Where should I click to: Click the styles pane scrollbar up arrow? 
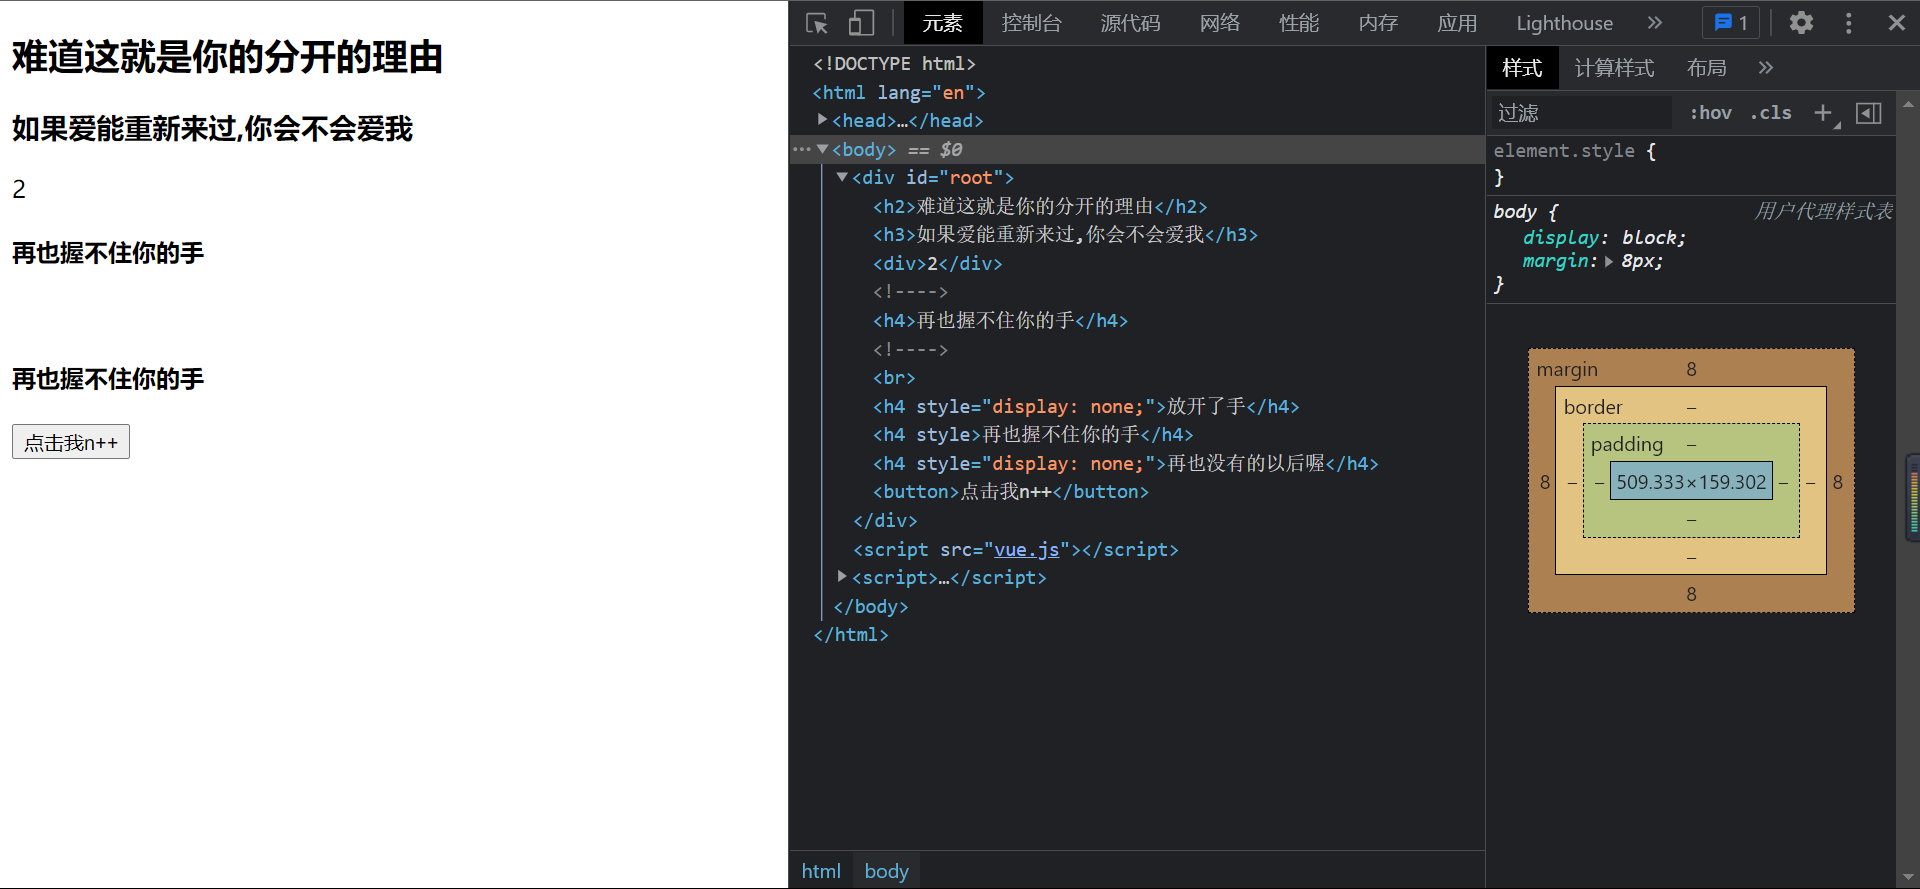click(x=1908, y=103)
